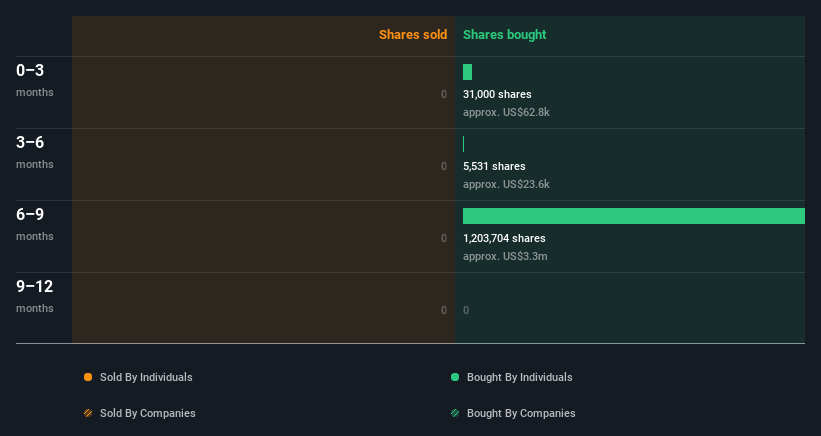Click the 0 shares sold value in 6–9 months row

point(444,238)
